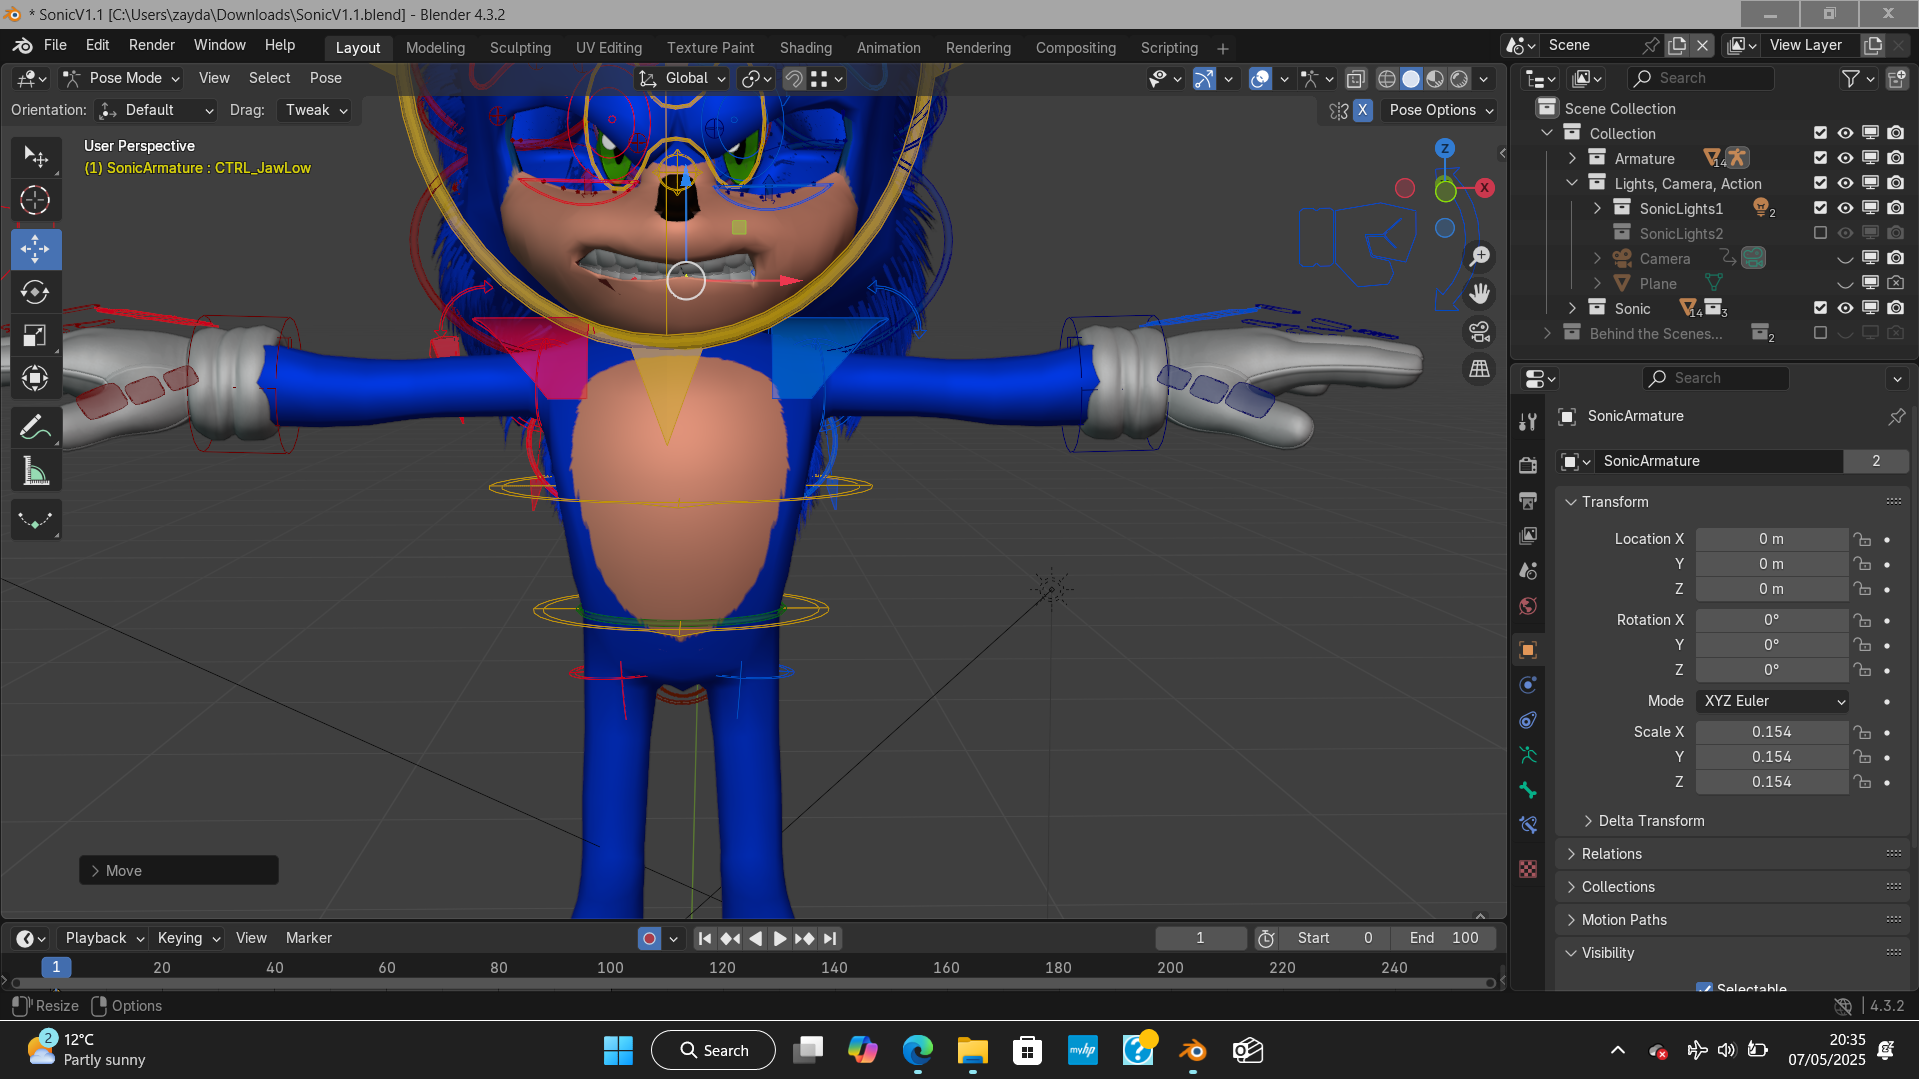
Task: Open the Keying popover in timeline
Action: click(x=188, y=939)
